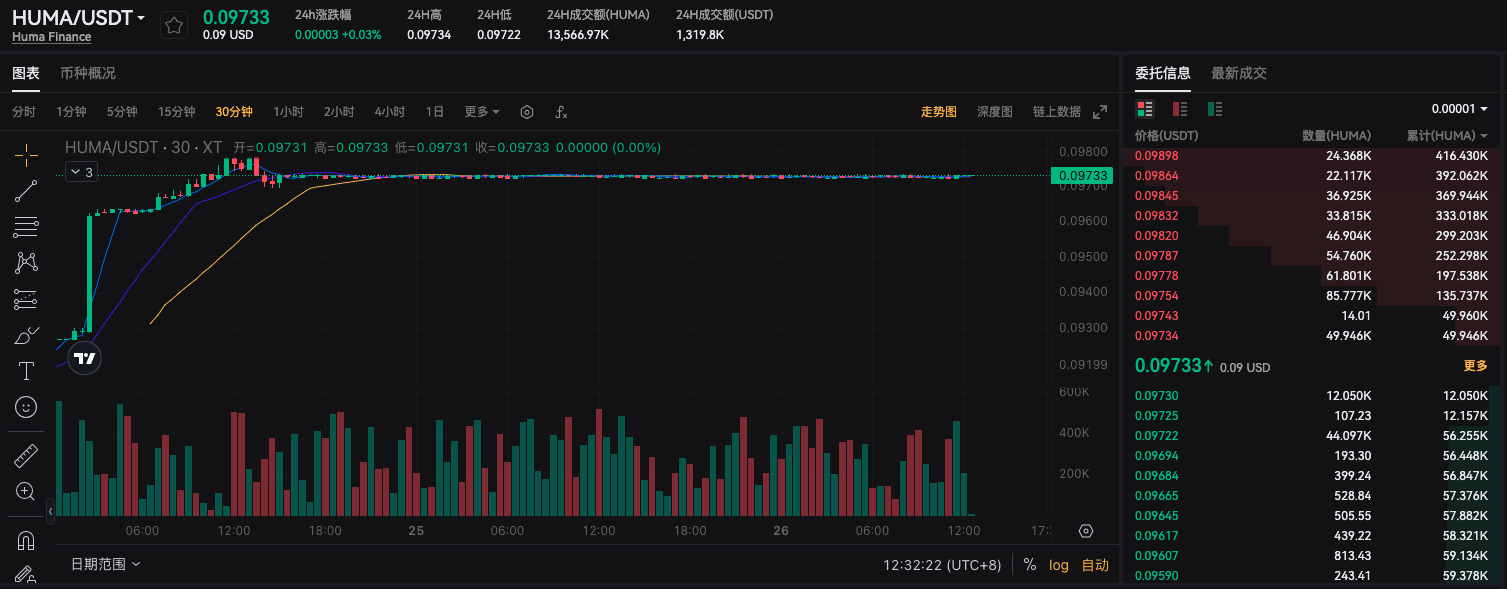Viewport: 1507px width, 589px height.
Task: Activate the magnet snapping tool
Action: click(25, 540)
